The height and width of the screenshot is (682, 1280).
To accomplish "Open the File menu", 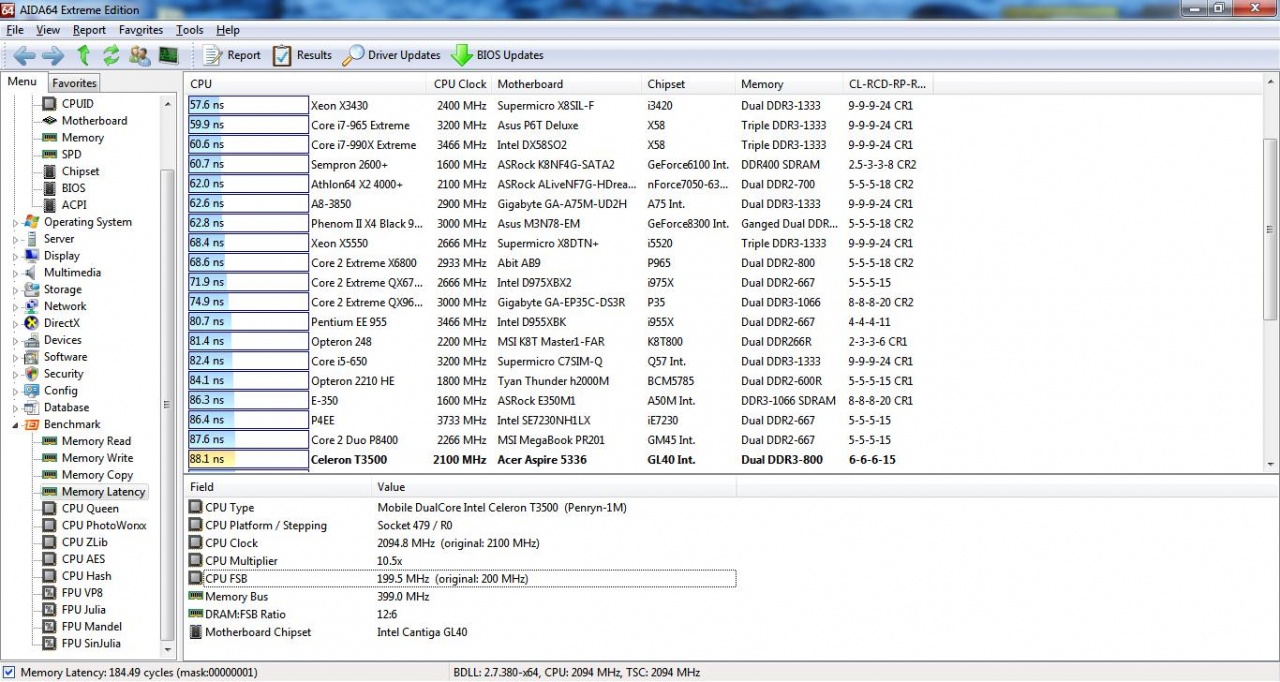I will (x=15, y=30).
